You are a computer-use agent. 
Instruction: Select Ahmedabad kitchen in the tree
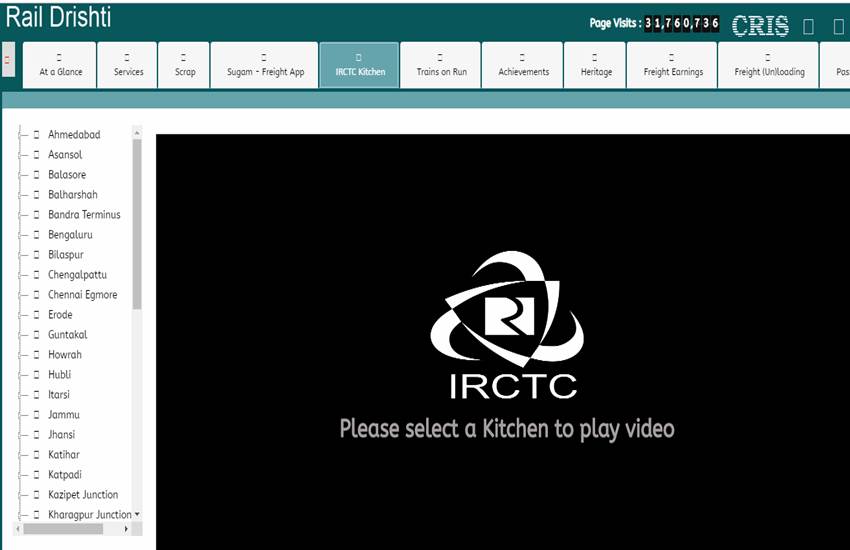coord(74,135)
